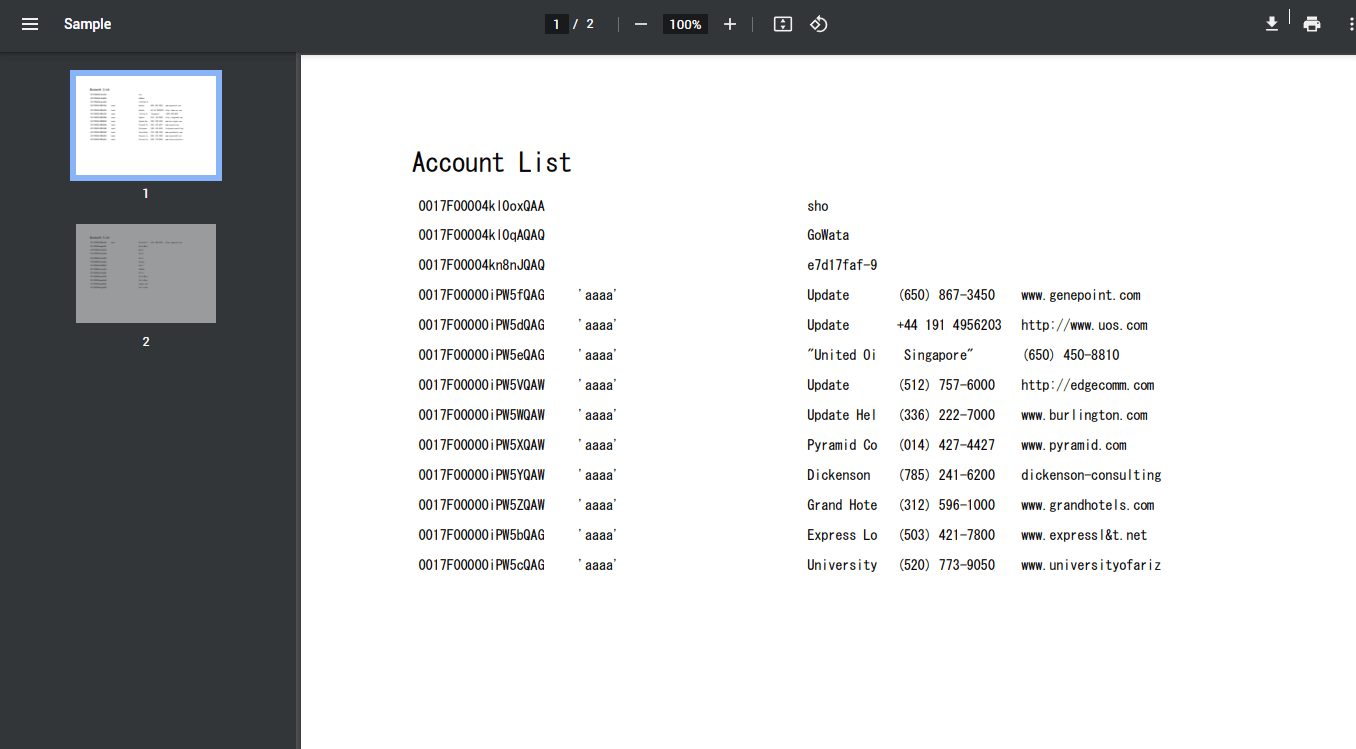The height and width of the screenshot is (749, 1356).
Task: Click the www.pyramid.com URL text
Action: tap(1074, 445)
